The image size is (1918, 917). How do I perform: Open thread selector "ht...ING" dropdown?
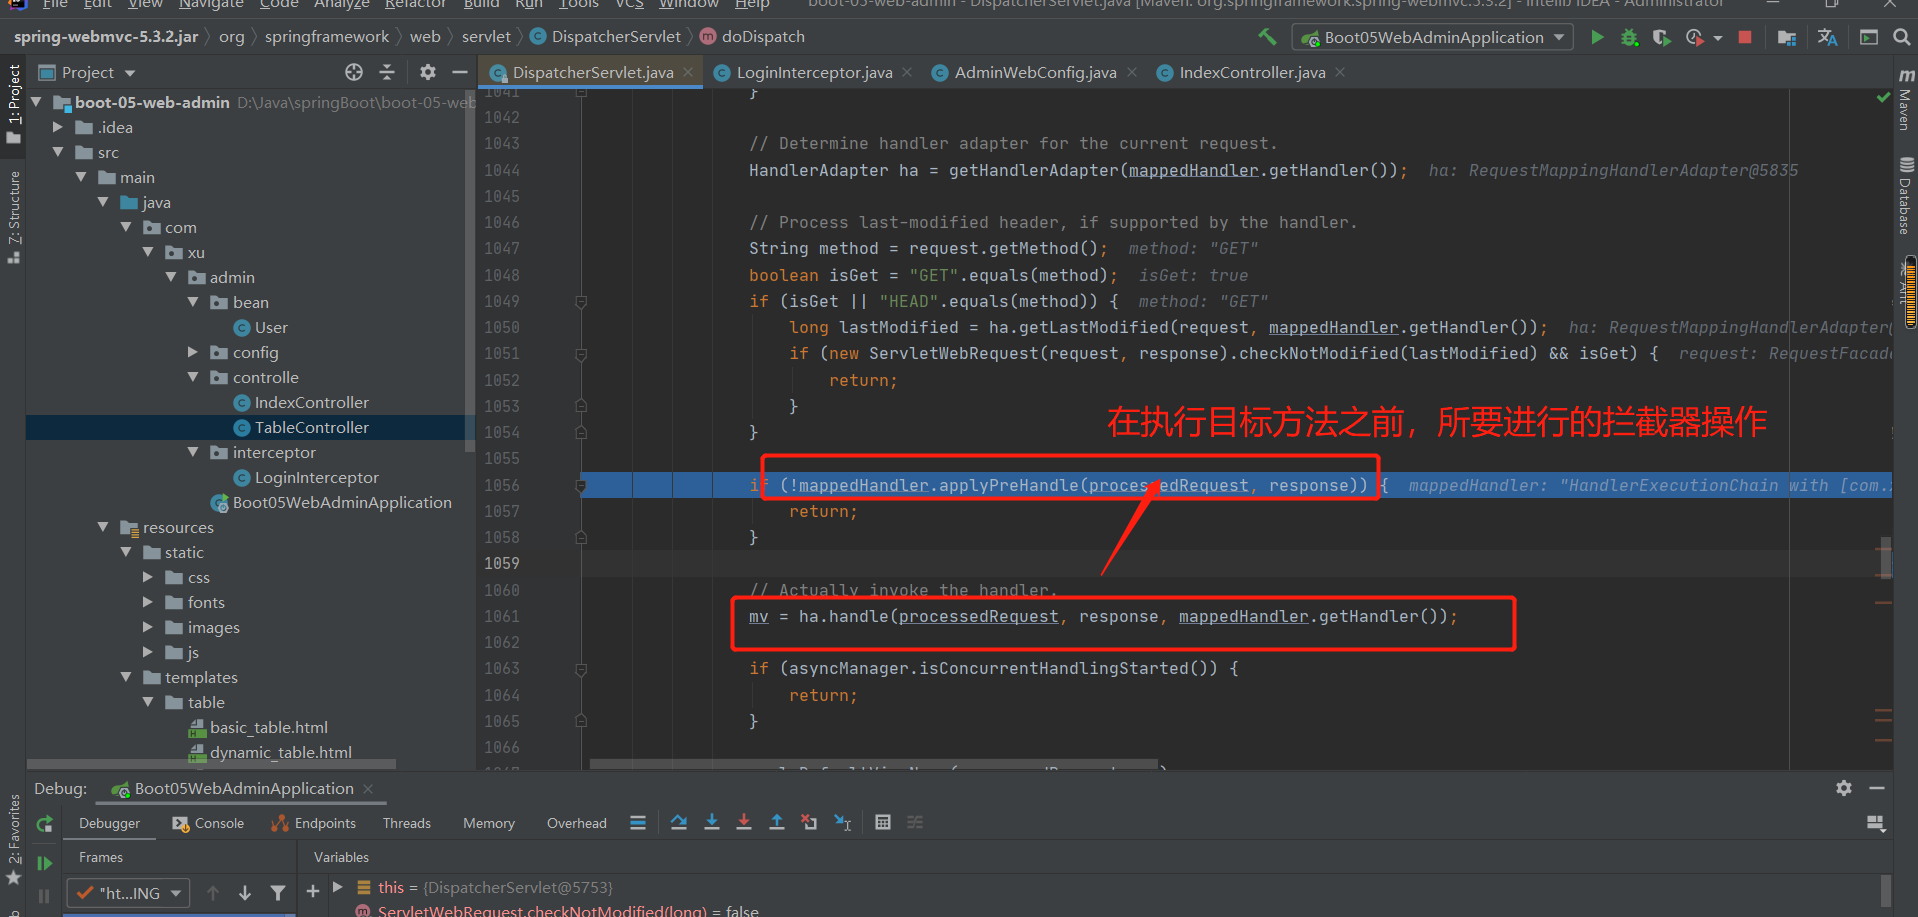click(x=128, y=893)
